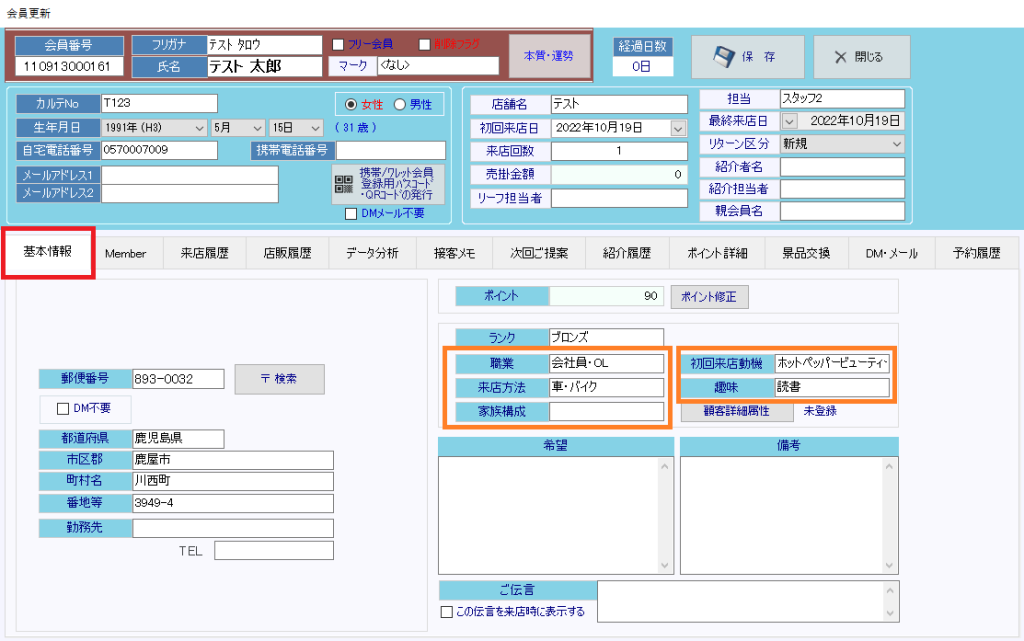This screenshot has width=1024, height=641.
Task: Select the 女性 radio button
Action: (x=350, y=104)
